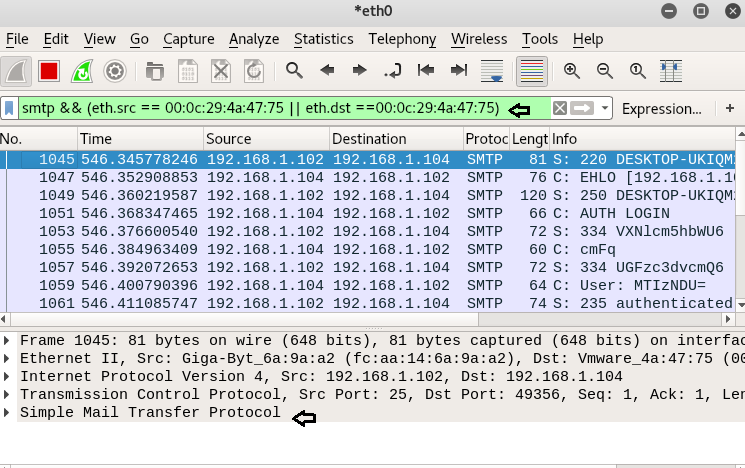Expand Transmission Control Protocol details
The image size is (745, 468).
pos(7,394)
